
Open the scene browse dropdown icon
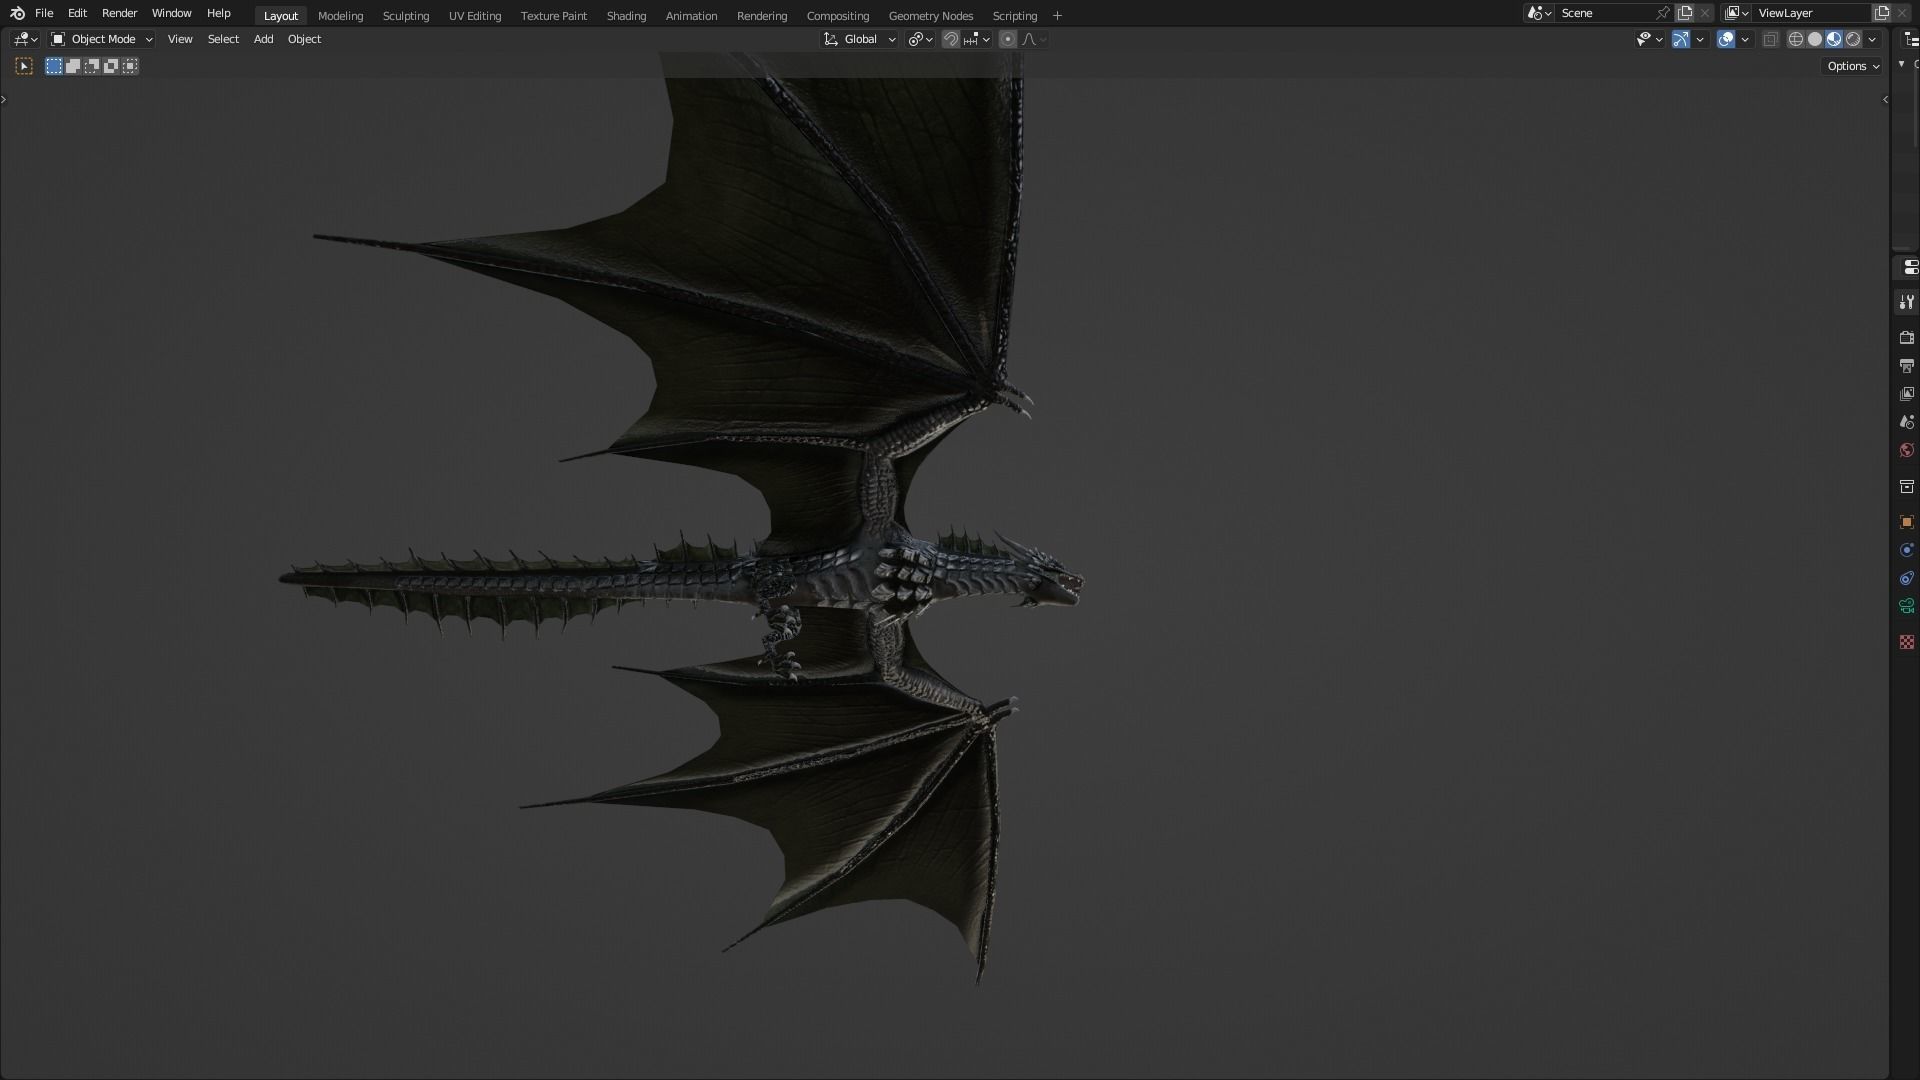(x=1540, y=13)
